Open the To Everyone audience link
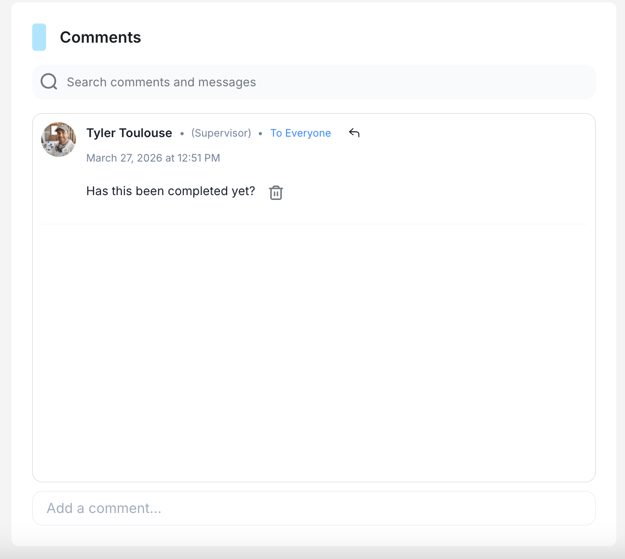 point(300,133)
